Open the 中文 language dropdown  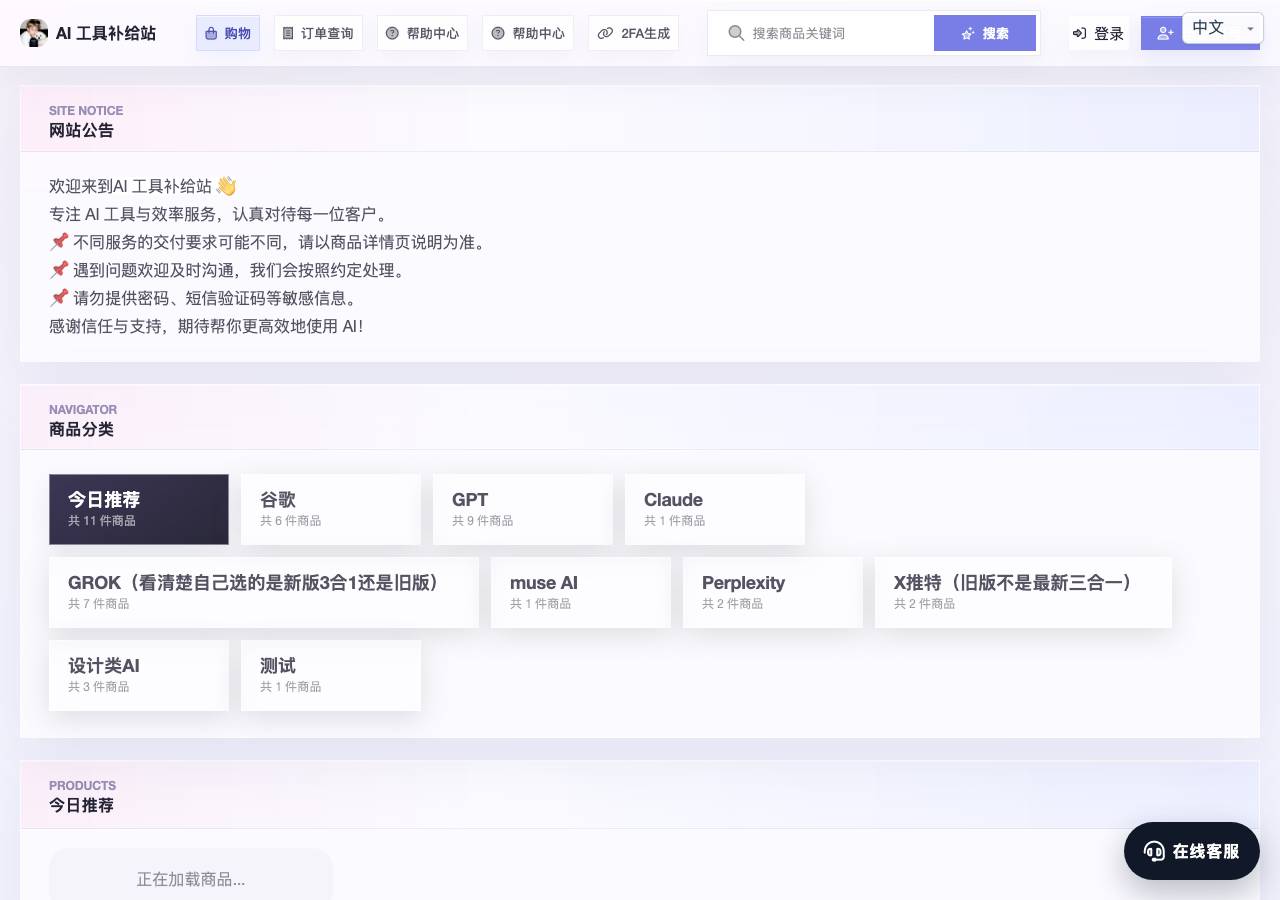point(1223,28)
